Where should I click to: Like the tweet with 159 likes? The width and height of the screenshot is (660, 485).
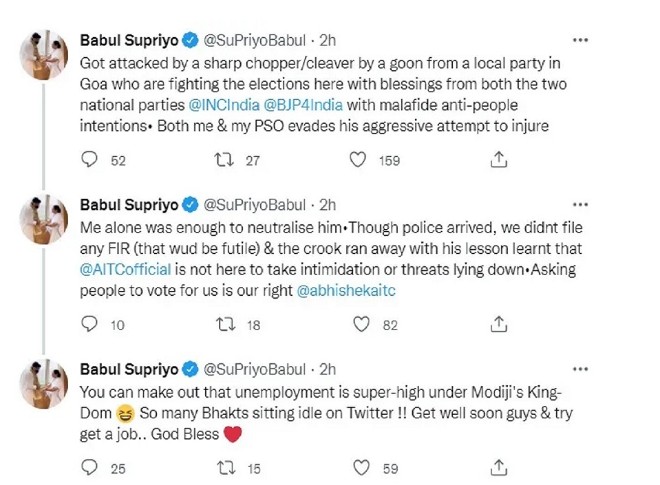[357, 159]
